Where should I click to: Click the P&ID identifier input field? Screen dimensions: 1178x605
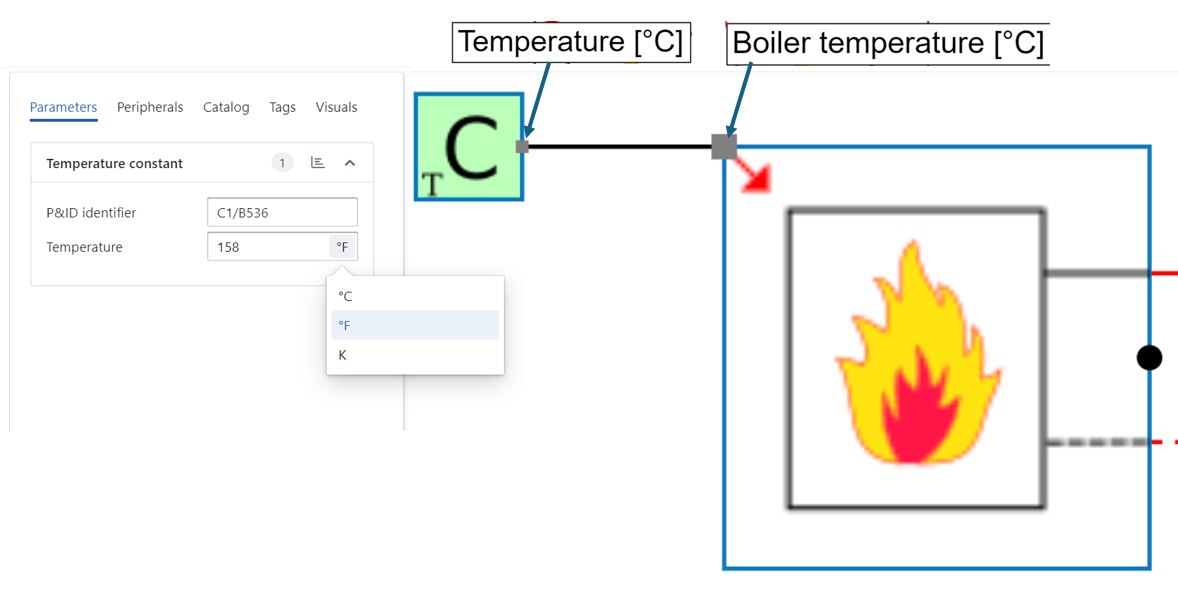282,213
